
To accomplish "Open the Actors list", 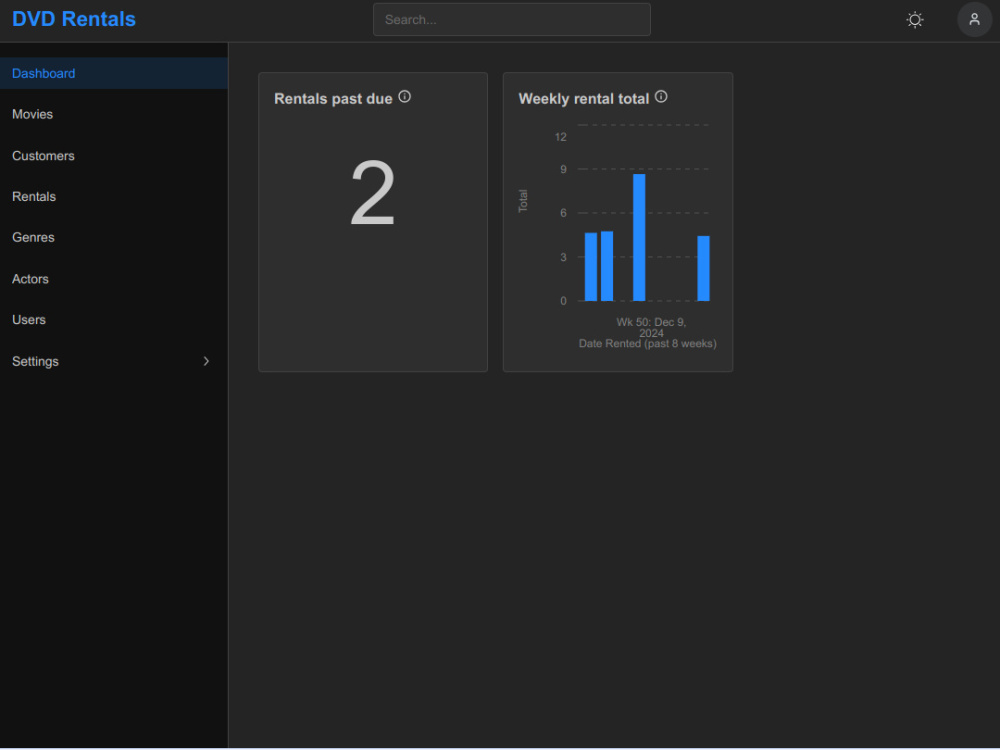I will point(114,279).
